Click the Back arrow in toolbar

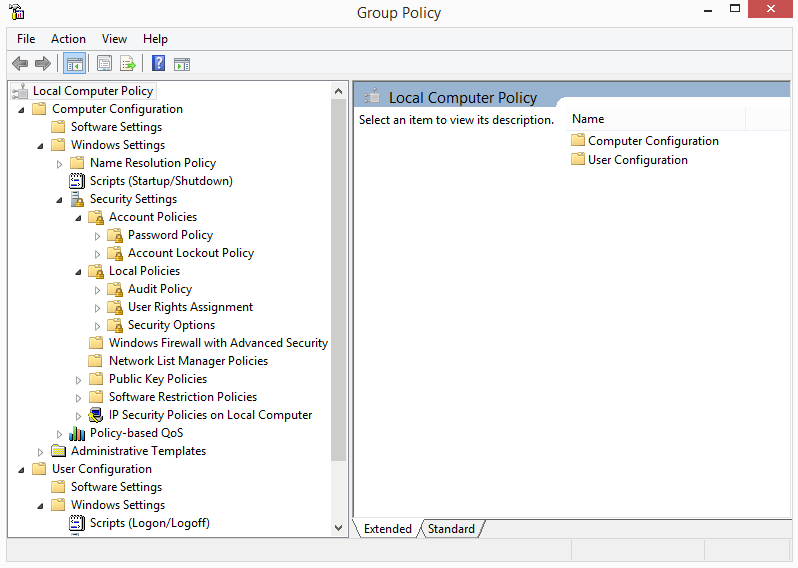click(20, 64)
